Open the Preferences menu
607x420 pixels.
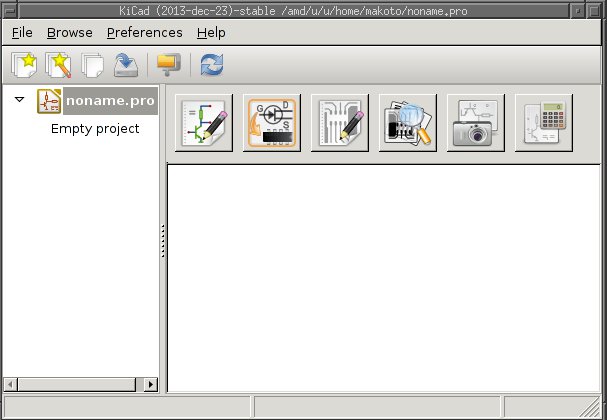(x=144, y=32)
